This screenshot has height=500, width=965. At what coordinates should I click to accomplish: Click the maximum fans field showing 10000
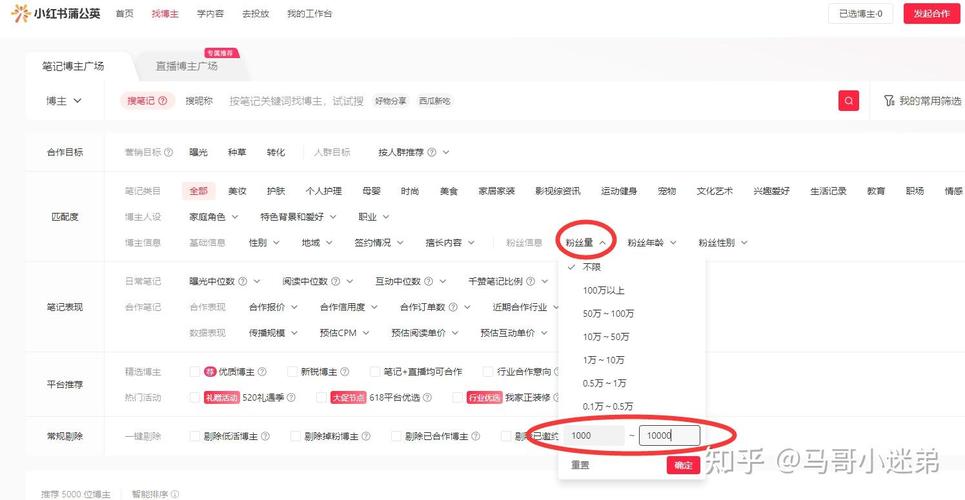click(670, 436)
